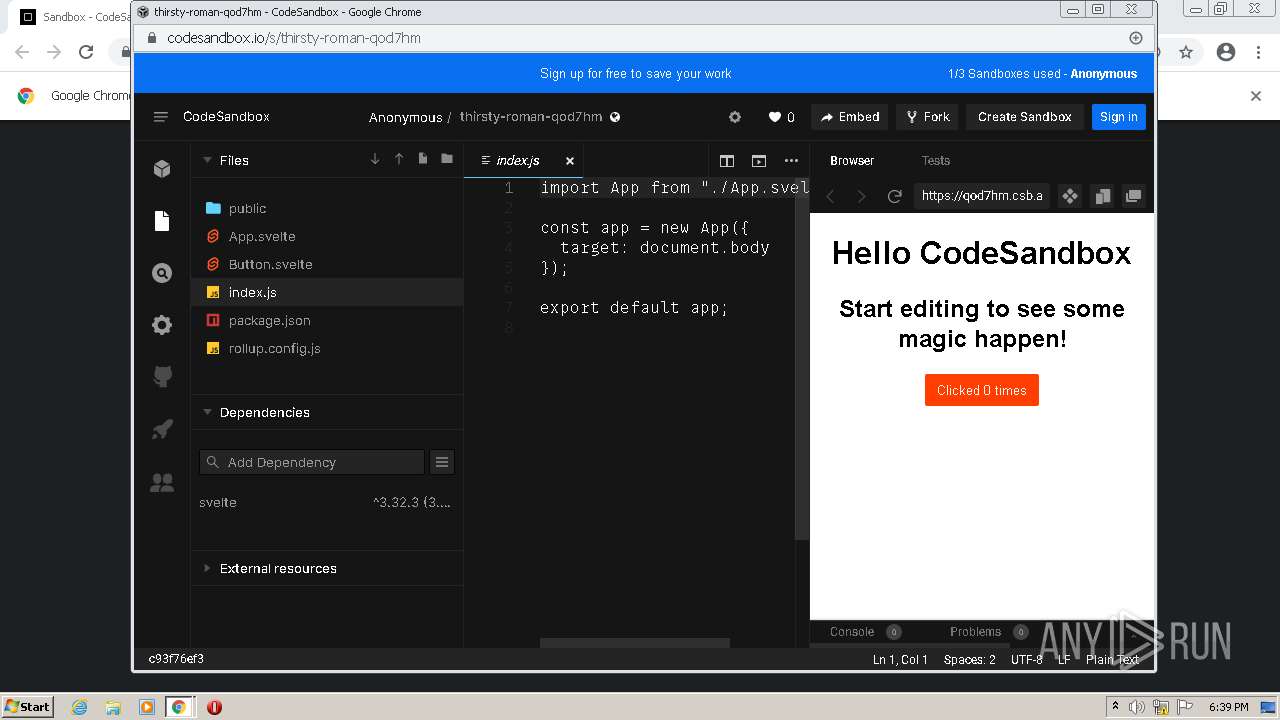This screenshot has width=1280, height=720.
Task: Open the Sandbox Info cube icon in sidebar
Action: click(x=162, y=169)
